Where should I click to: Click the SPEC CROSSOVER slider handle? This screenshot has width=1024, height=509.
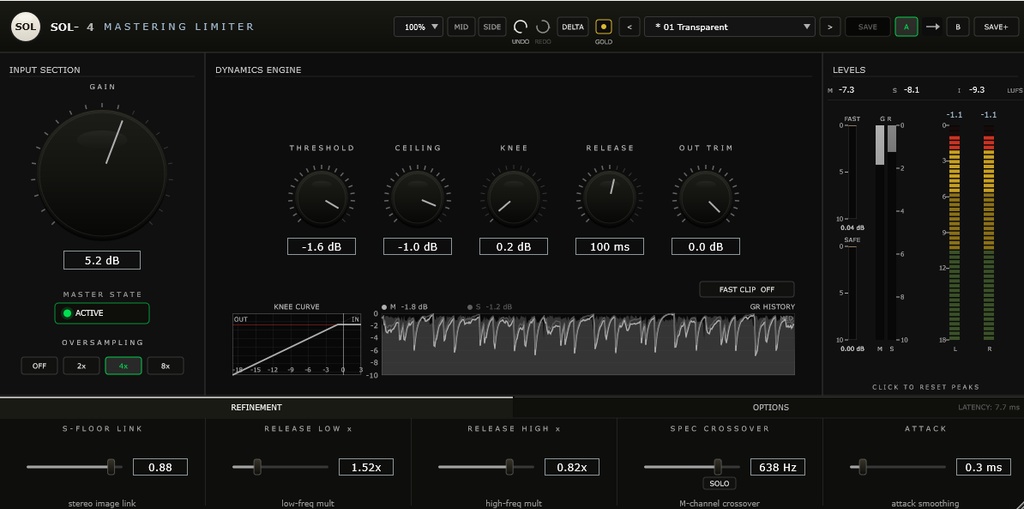[718, 467]
